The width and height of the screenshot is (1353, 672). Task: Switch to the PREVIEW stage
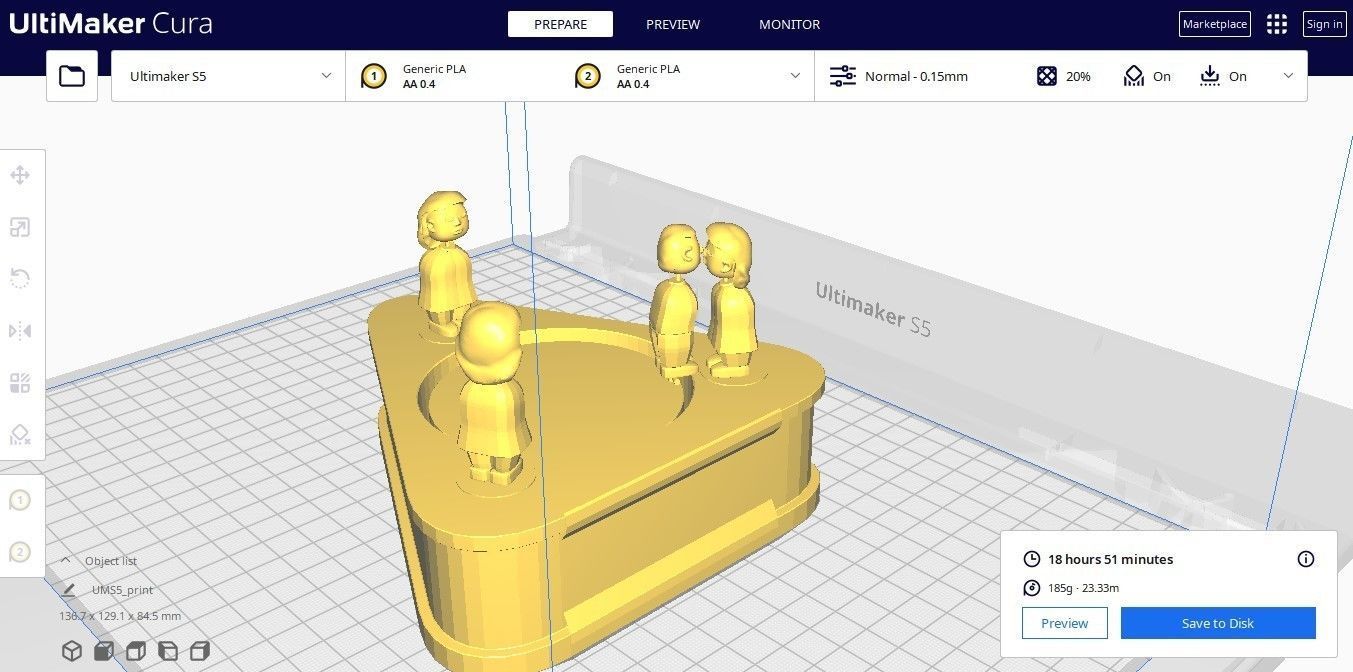click(673, 24)
